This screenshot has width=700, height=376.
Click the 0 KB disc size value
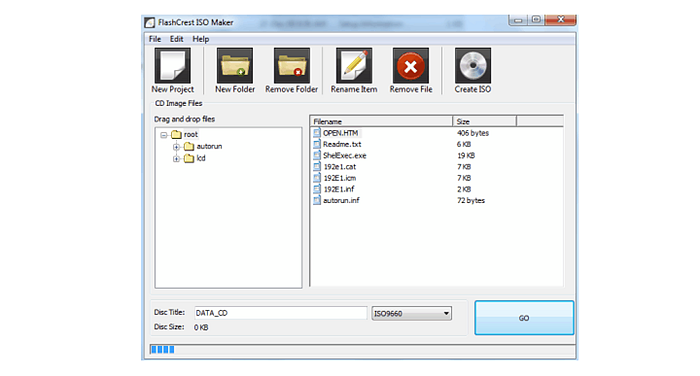[201, 327]
